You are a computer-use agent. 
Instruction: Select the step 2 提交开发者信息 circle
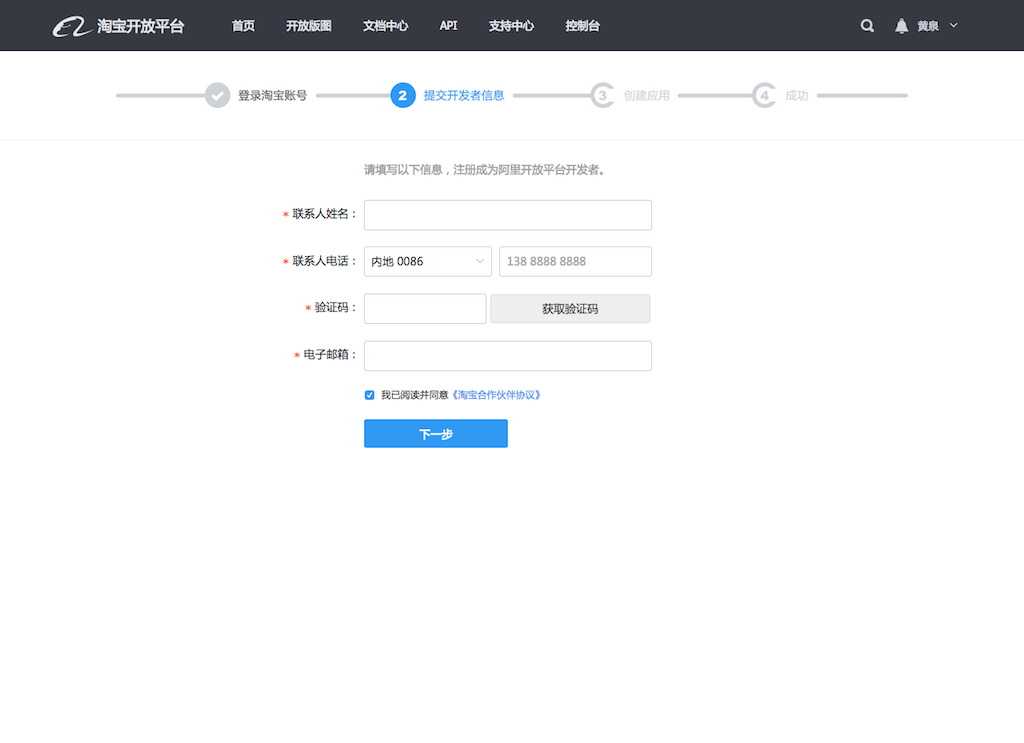(x=402, y=95)
